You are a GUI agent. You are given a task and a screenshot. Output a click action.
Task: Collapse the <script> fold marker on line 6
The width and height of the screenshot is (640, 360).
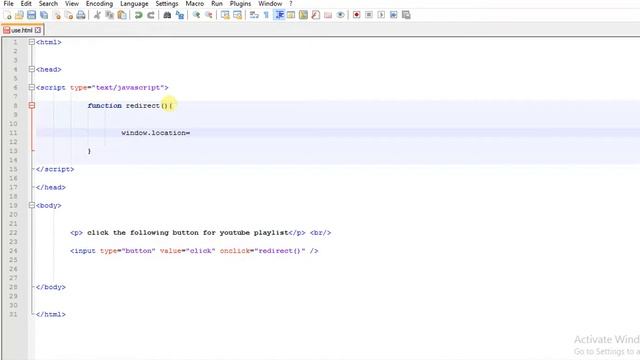31,87
